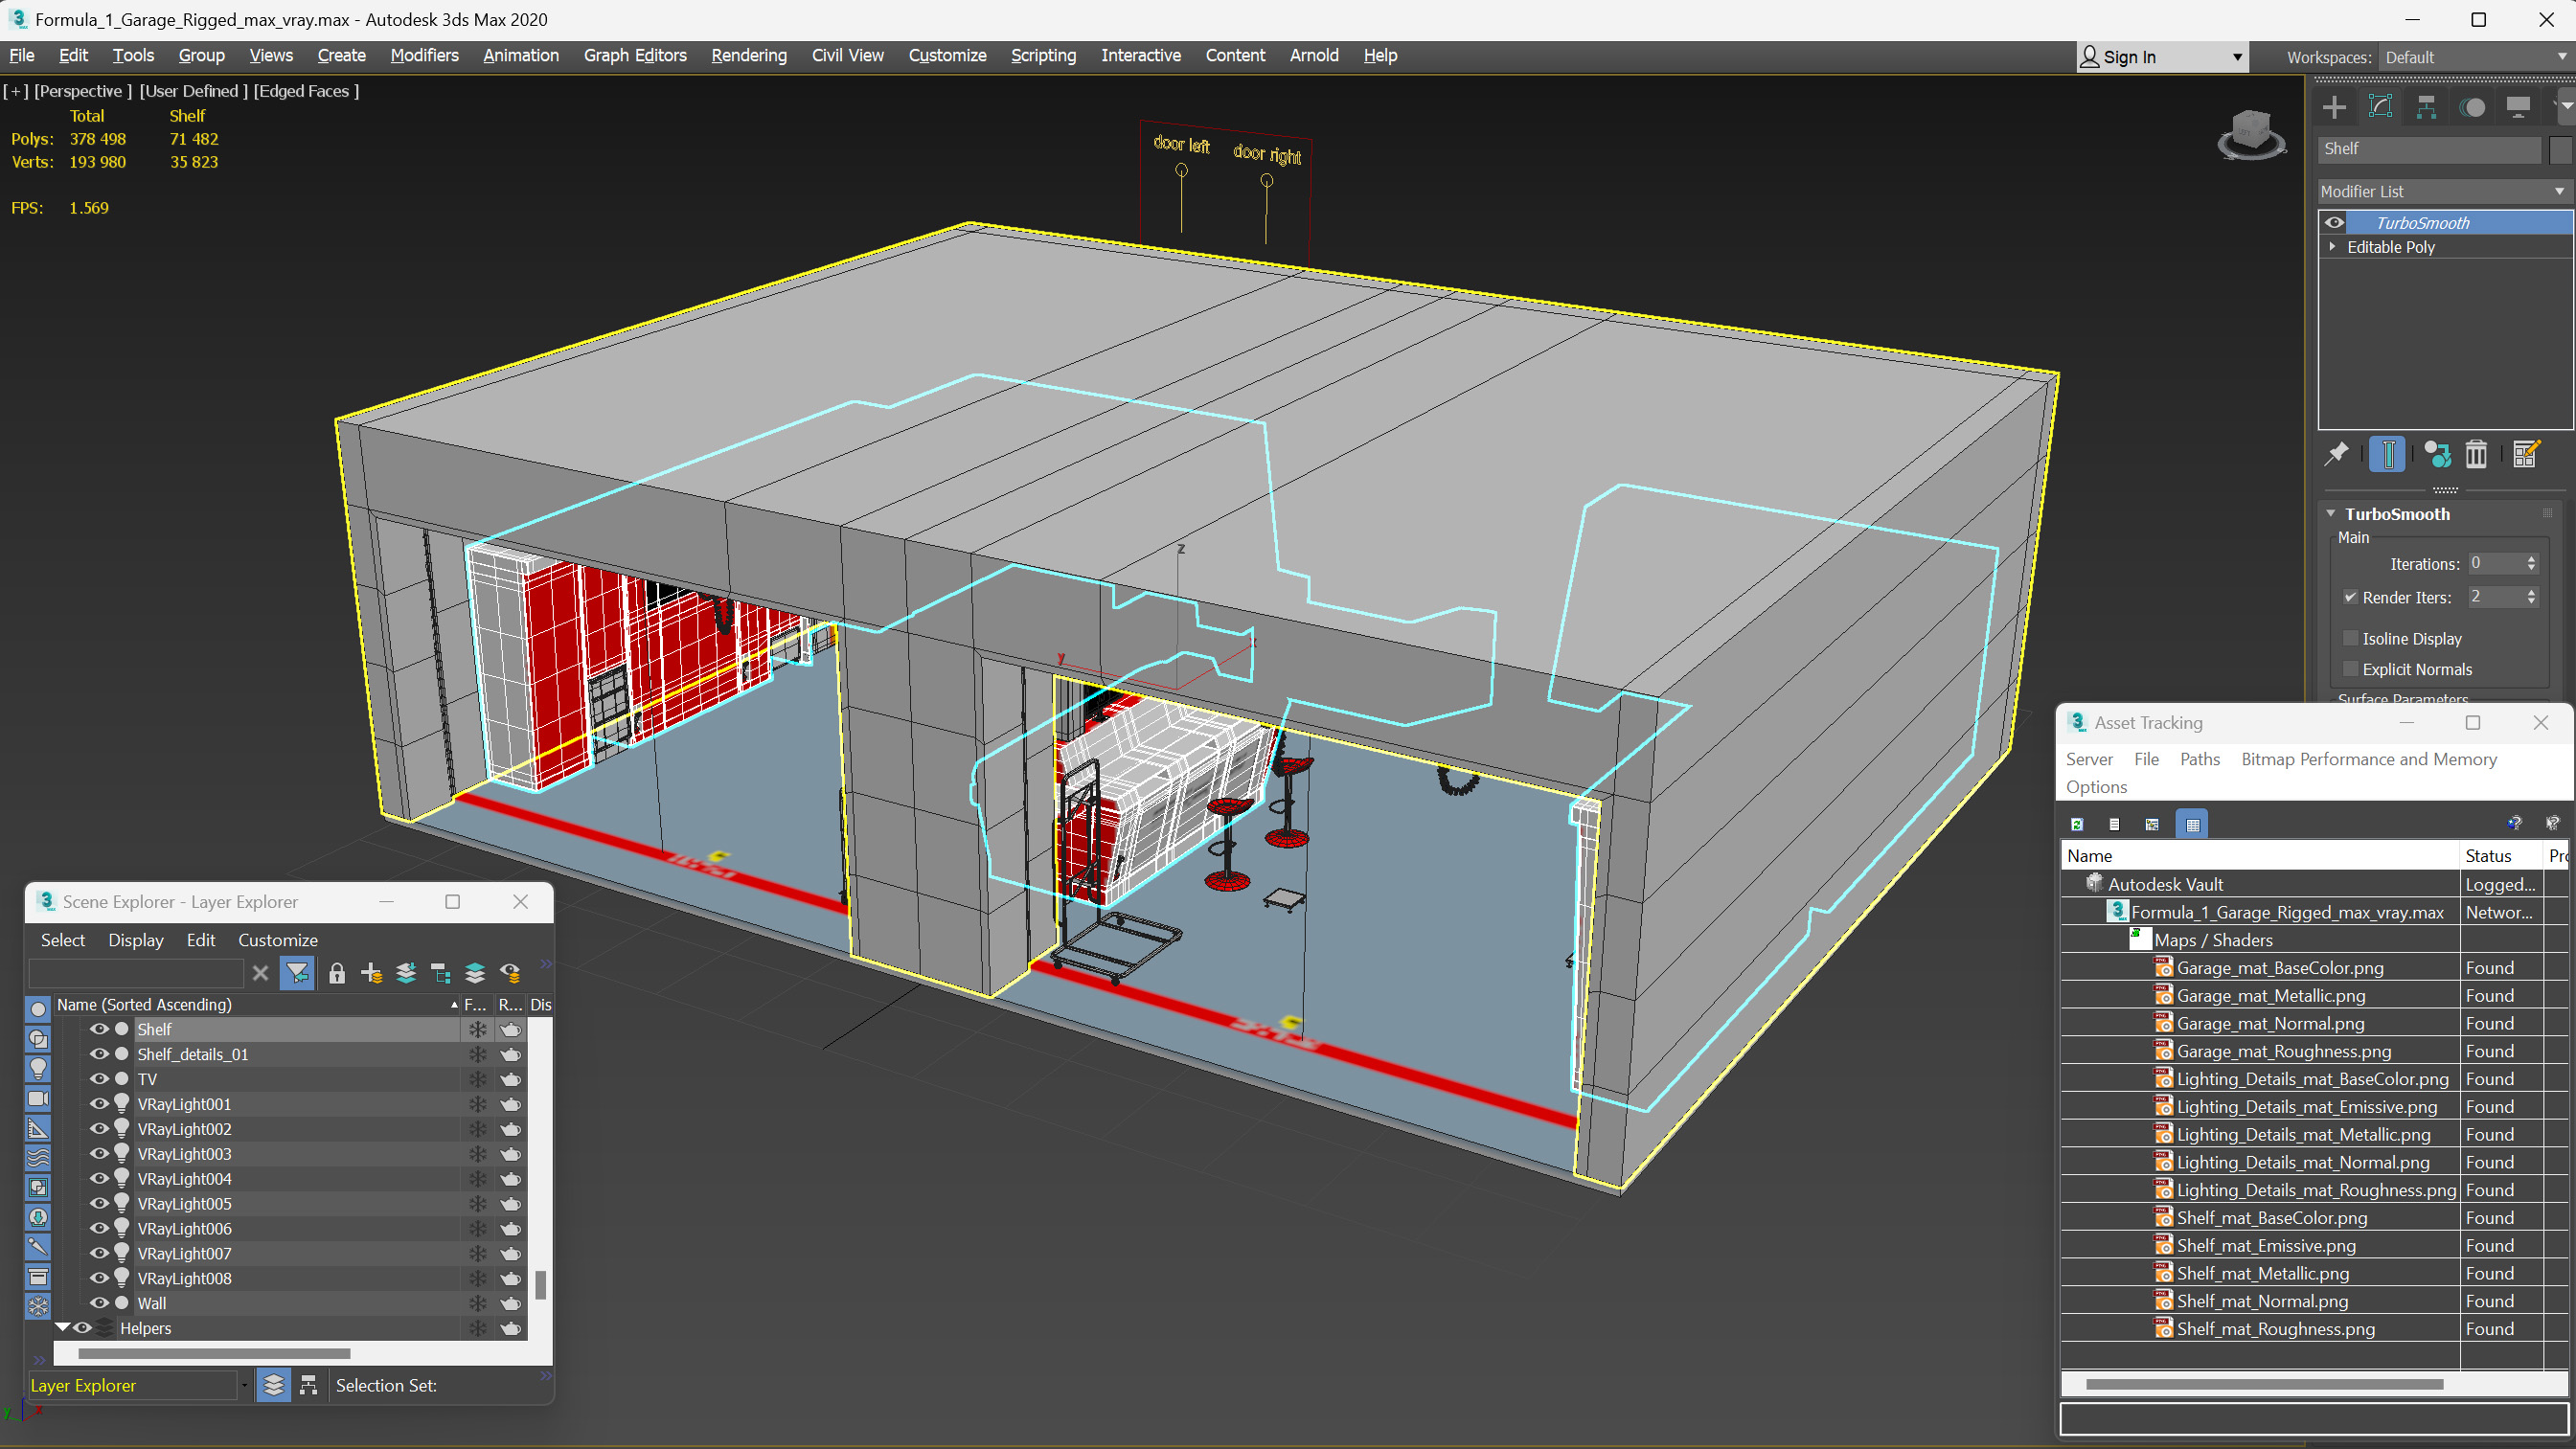
Task: Hide the TV object via eye icon
Action: pos(99,1079)
